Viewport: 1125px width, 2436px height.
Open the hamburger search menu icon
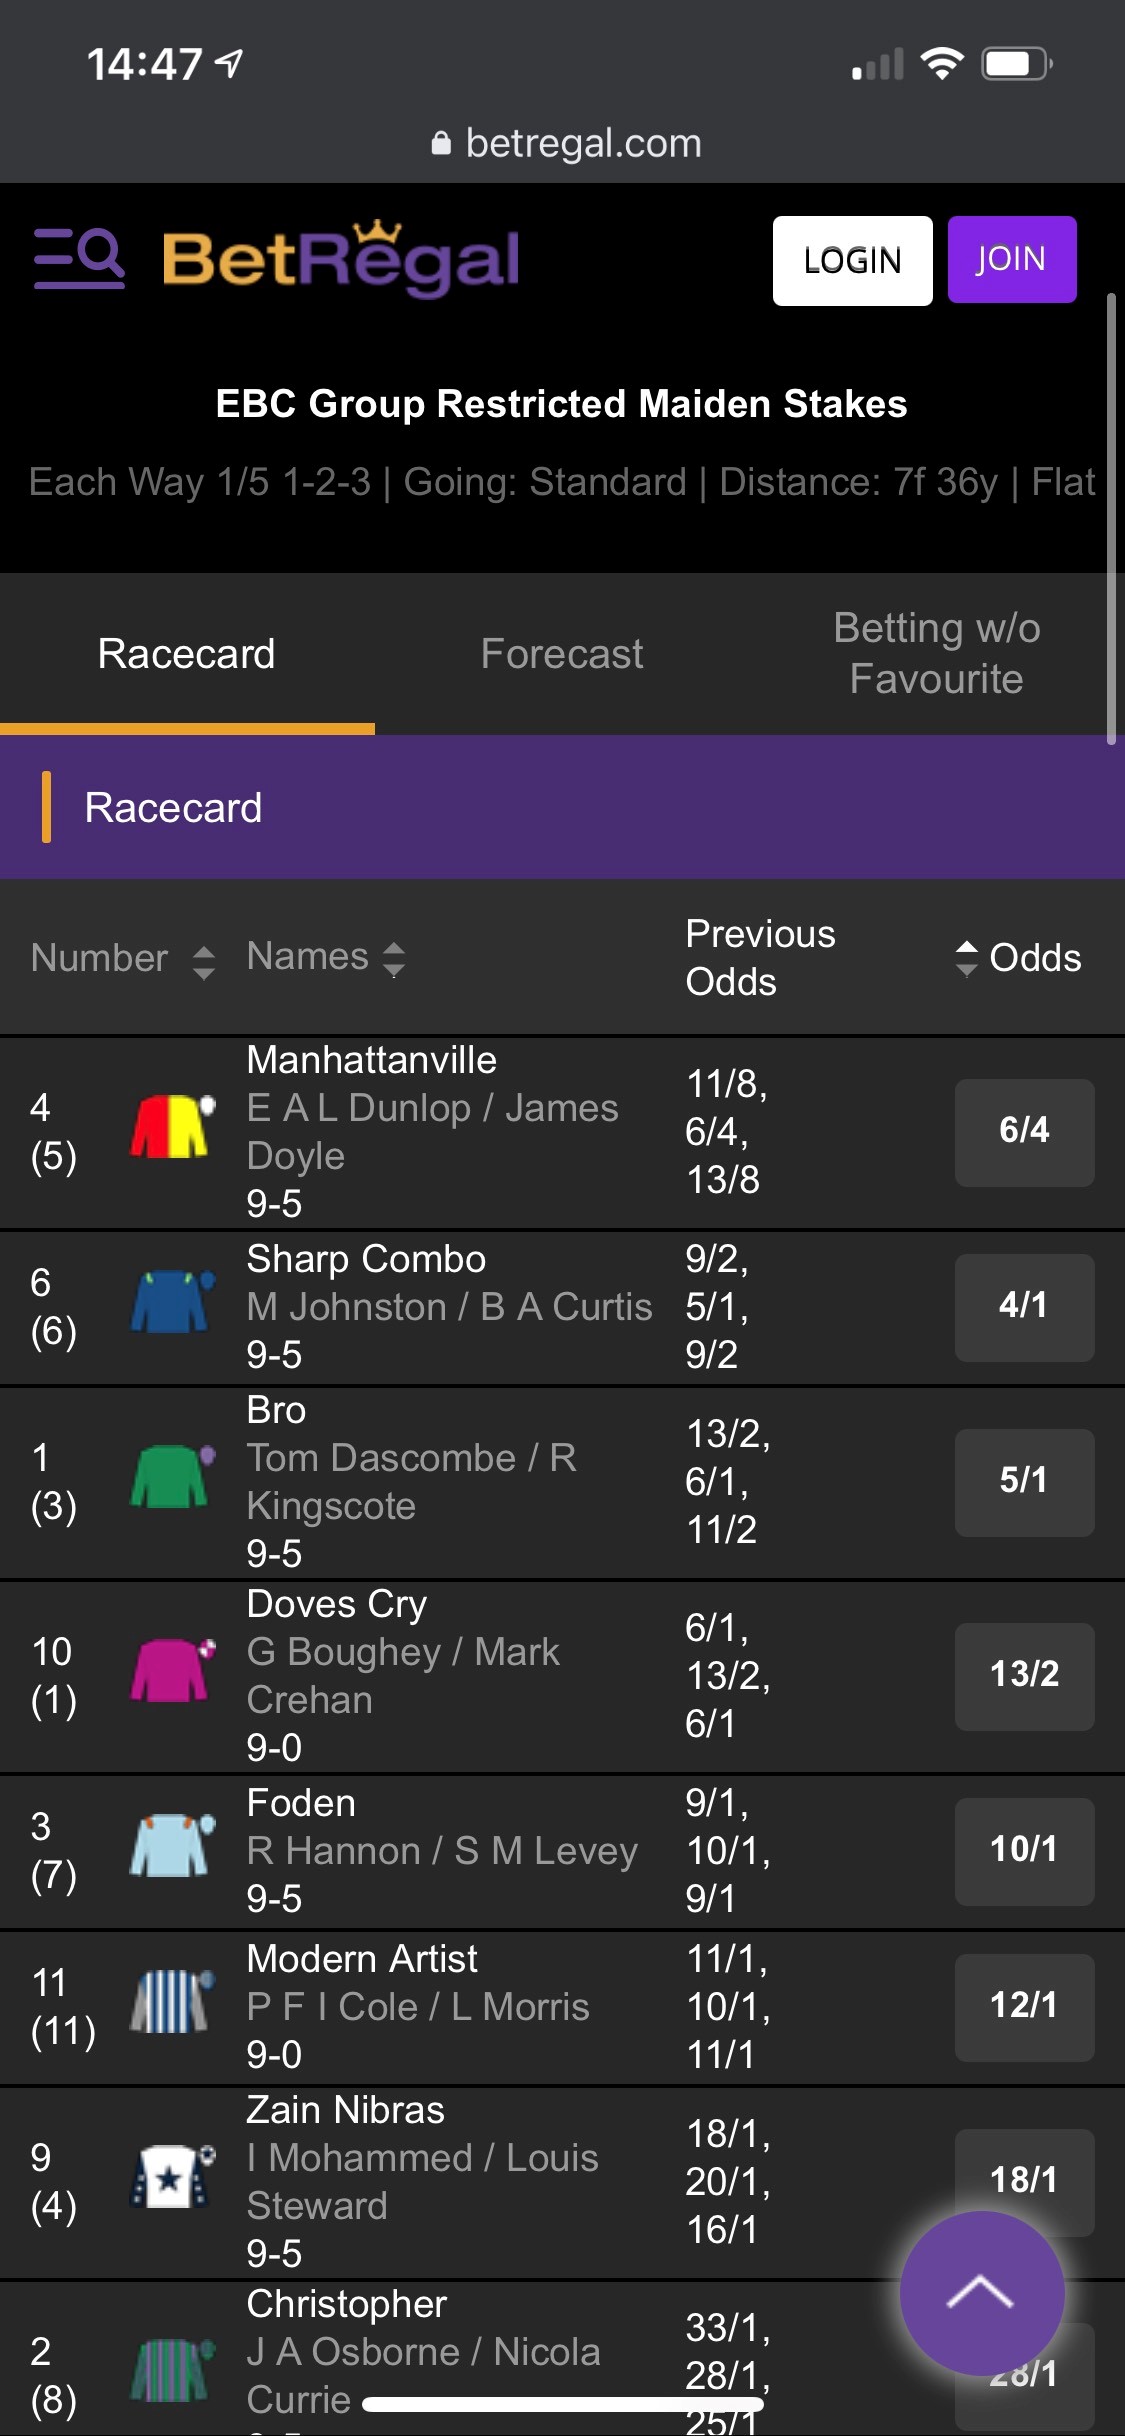point(79,258)
